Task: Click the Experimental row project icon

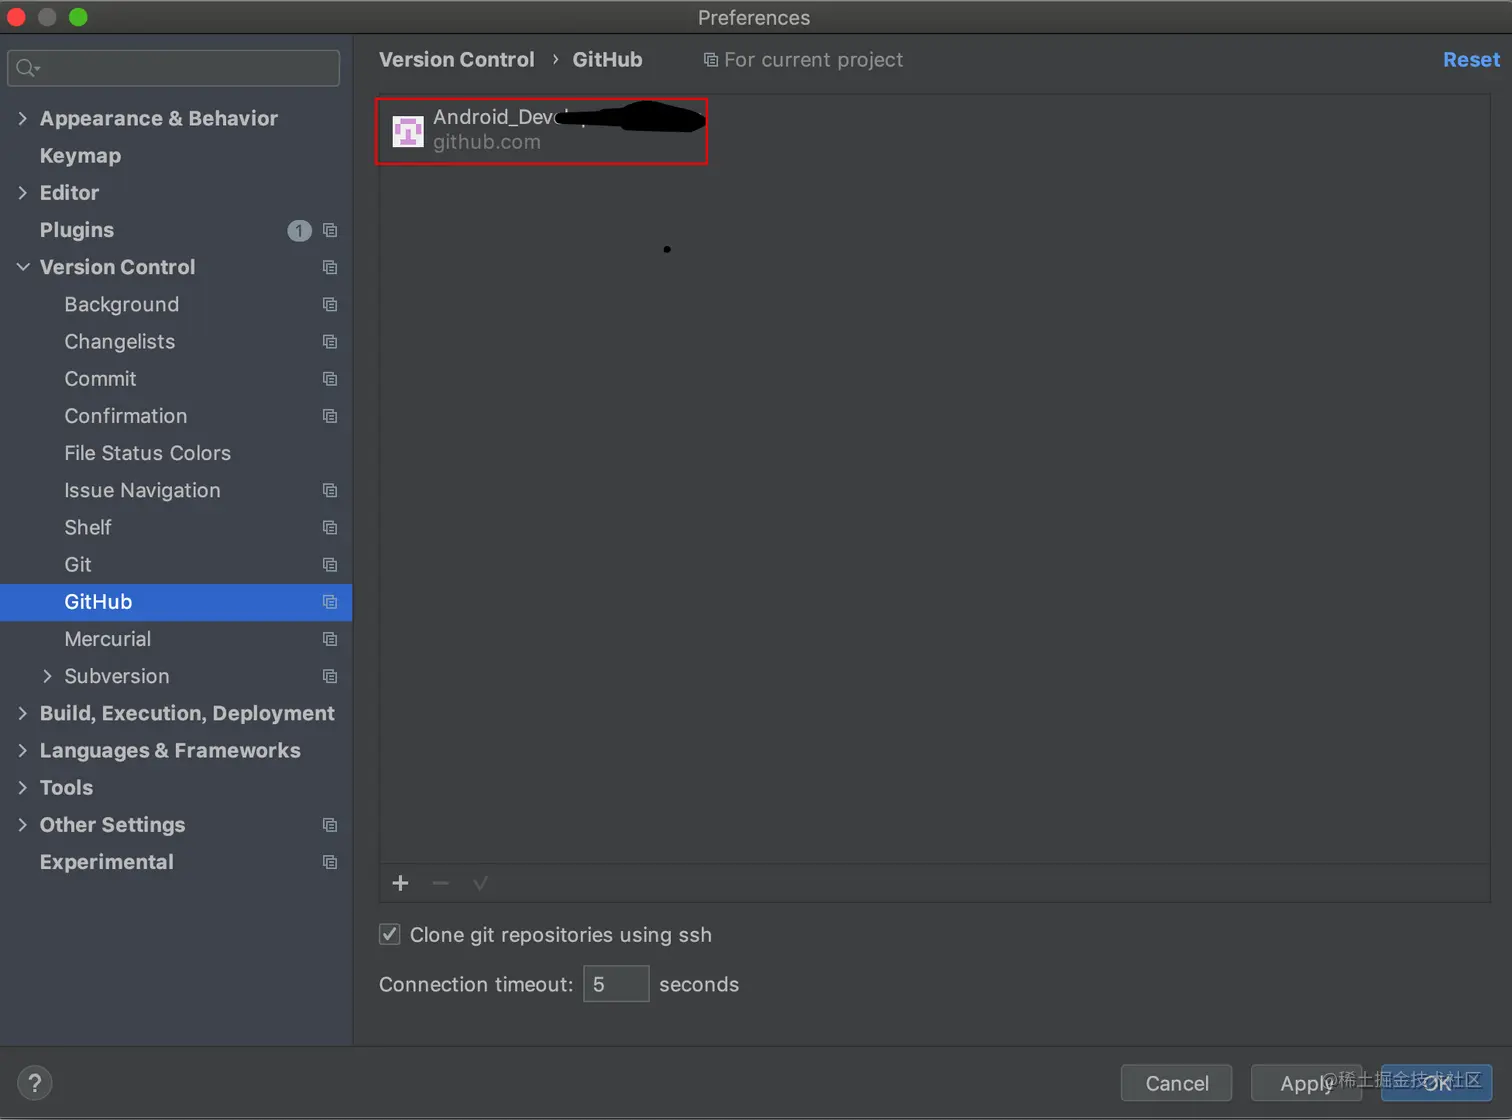Action: 330,862
